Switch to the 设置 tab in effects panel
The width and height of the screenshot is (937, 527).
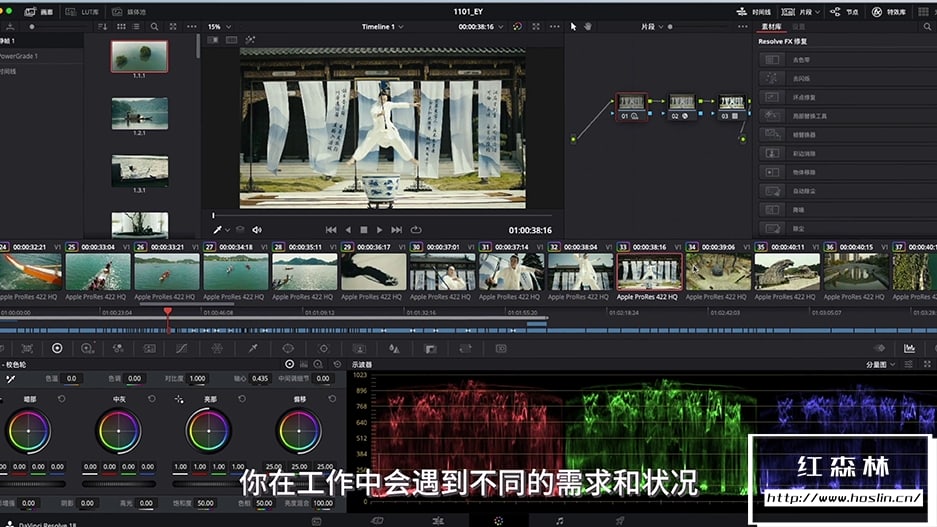click(x=799, y=27)
